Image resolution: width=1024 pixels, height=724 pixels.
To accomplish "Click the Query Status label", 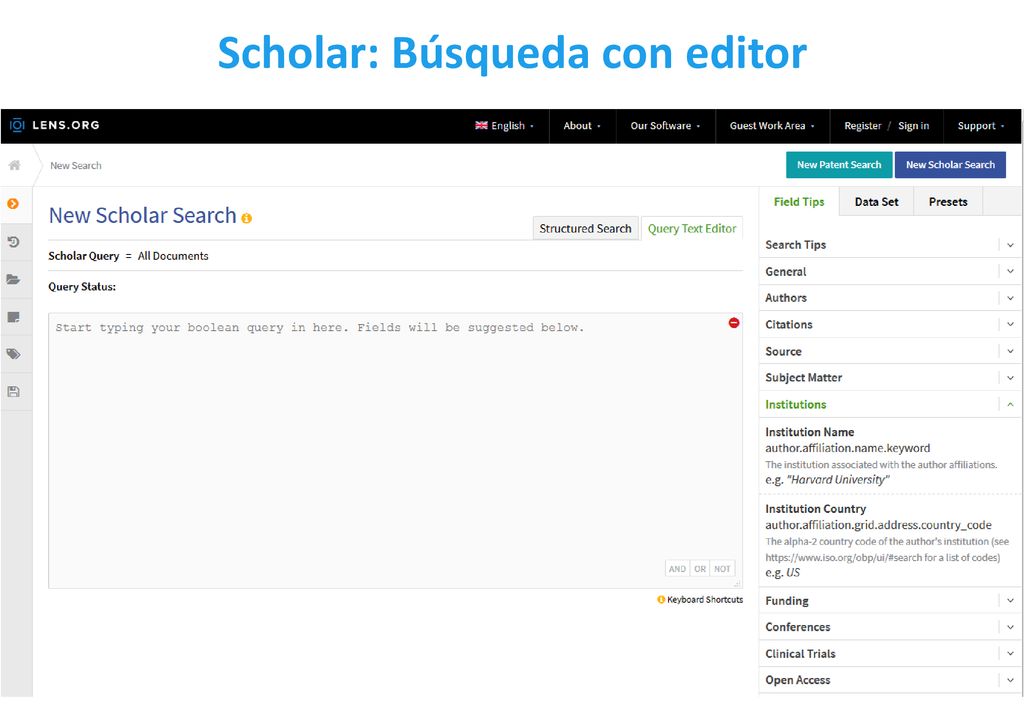I will (82, 287).
